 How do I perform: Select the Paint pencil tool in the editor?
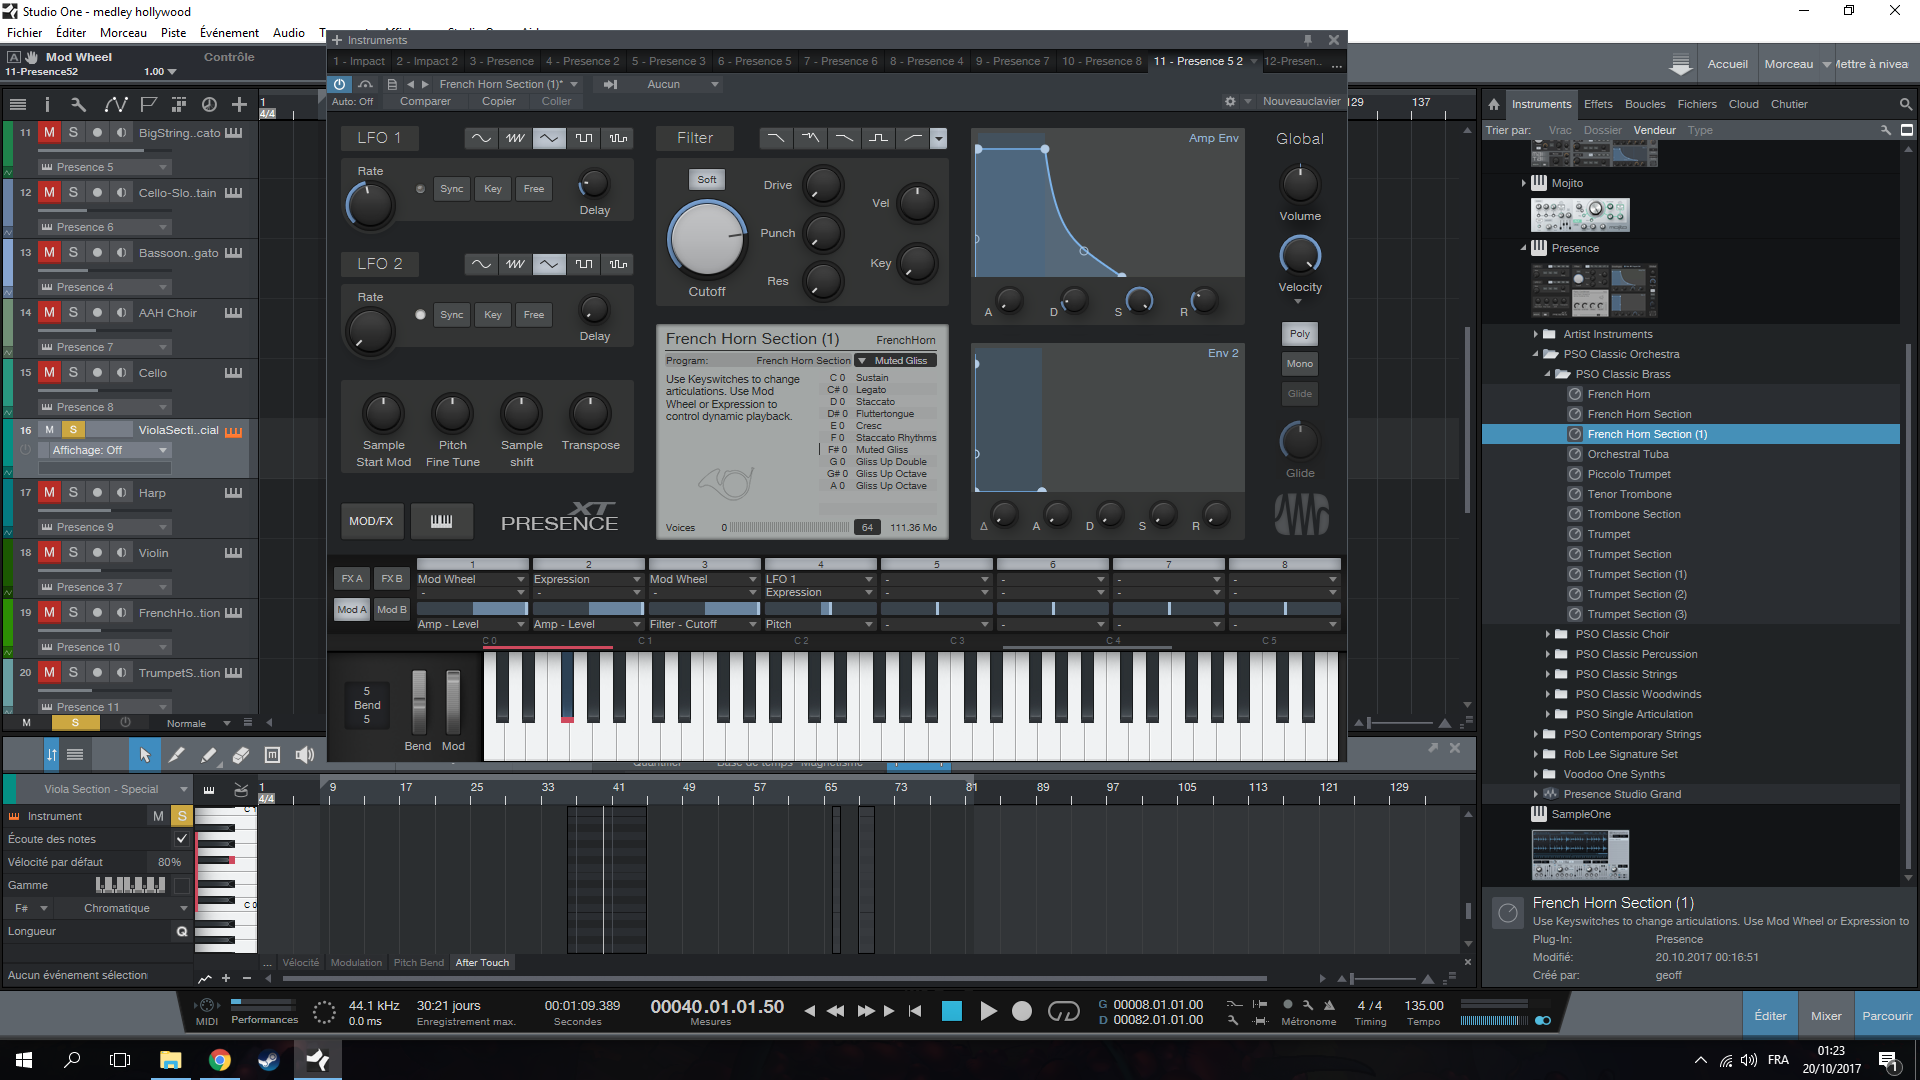208,756
